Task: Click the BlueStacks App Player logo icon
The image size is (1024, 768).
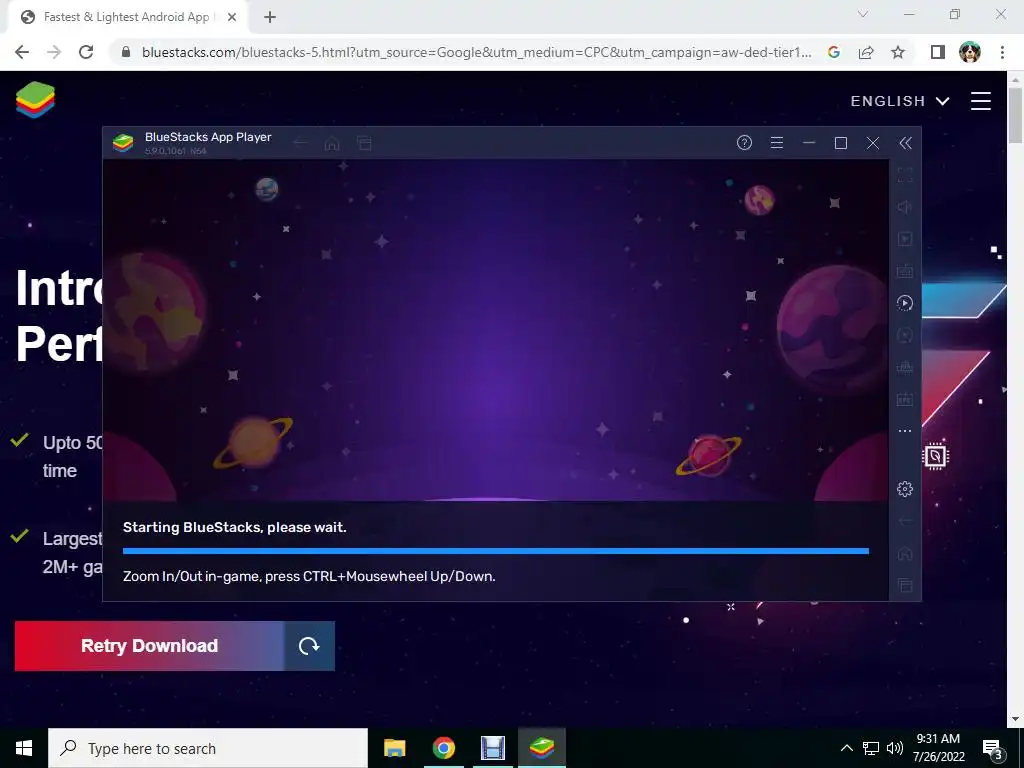Action: point(123,142)
